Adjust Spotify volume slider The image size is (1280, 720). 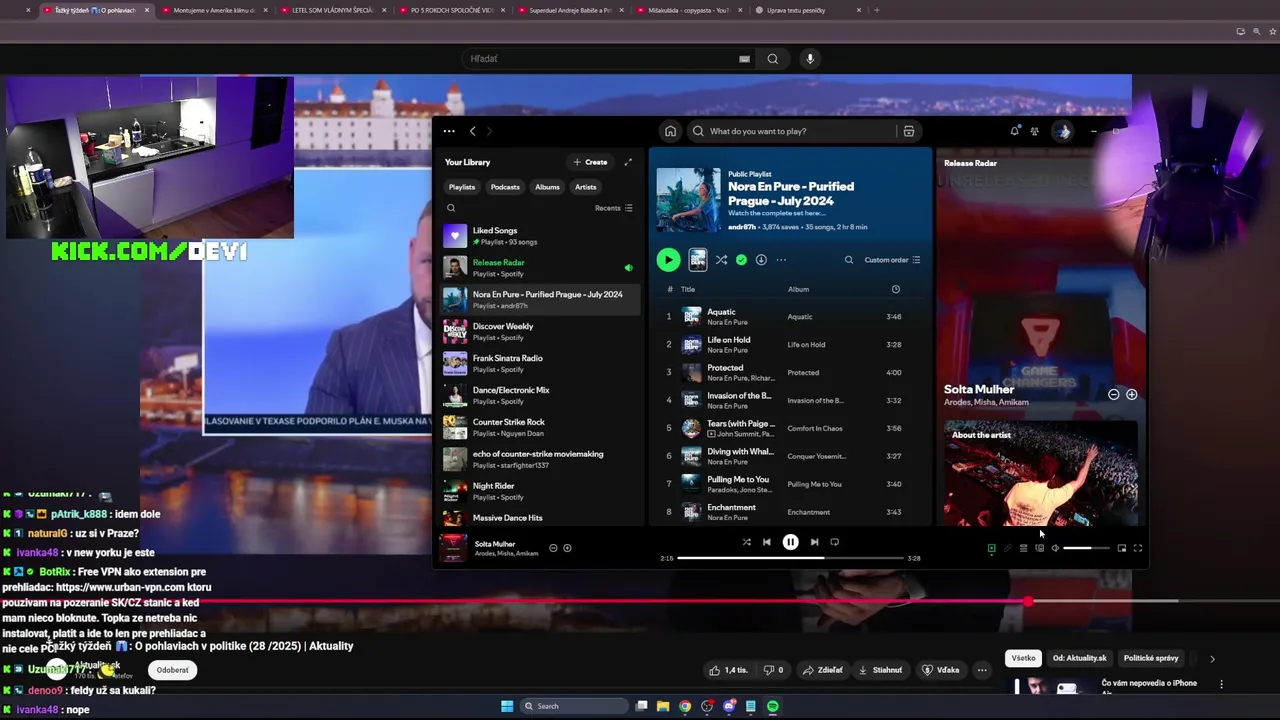(x=1086, y=548)
